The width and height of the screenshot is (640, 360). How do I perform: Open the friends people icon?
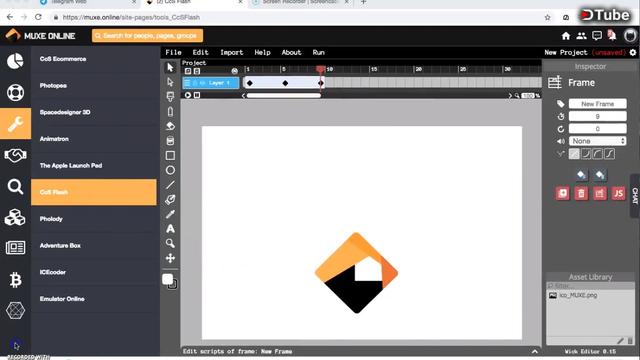pos(581,36)
